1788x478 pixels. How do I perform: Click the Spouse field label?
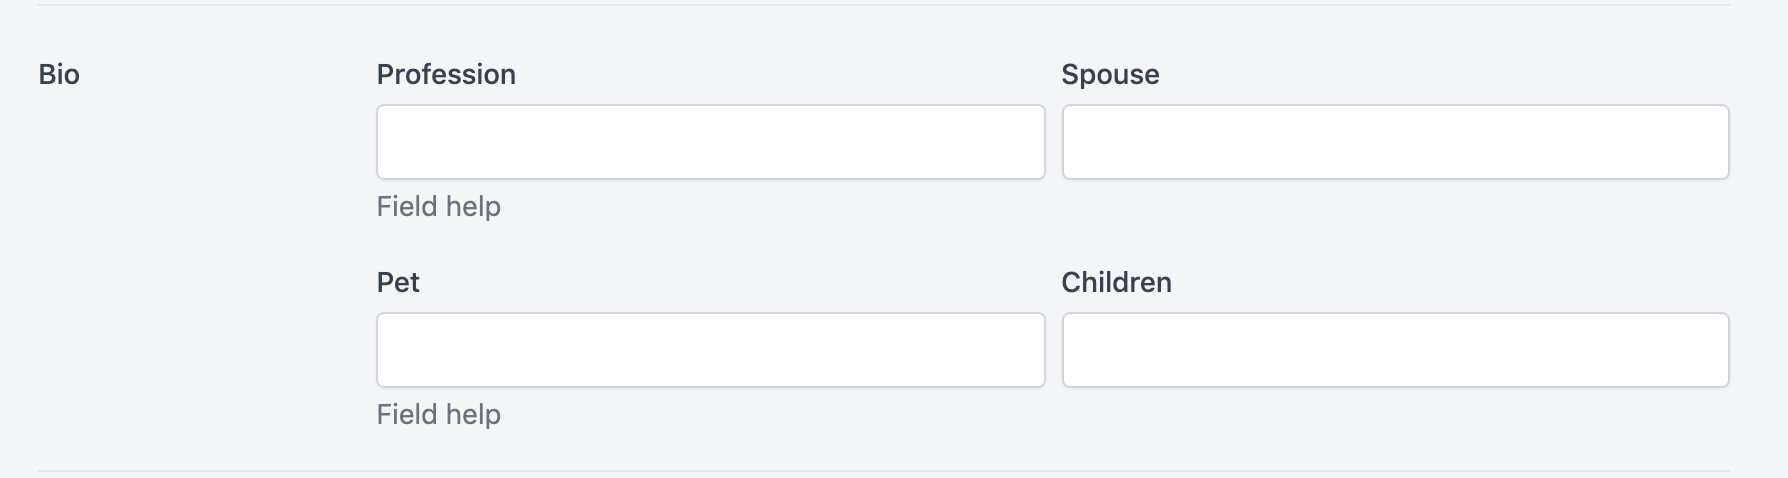pyautogui.click(x=1110, y=75)
